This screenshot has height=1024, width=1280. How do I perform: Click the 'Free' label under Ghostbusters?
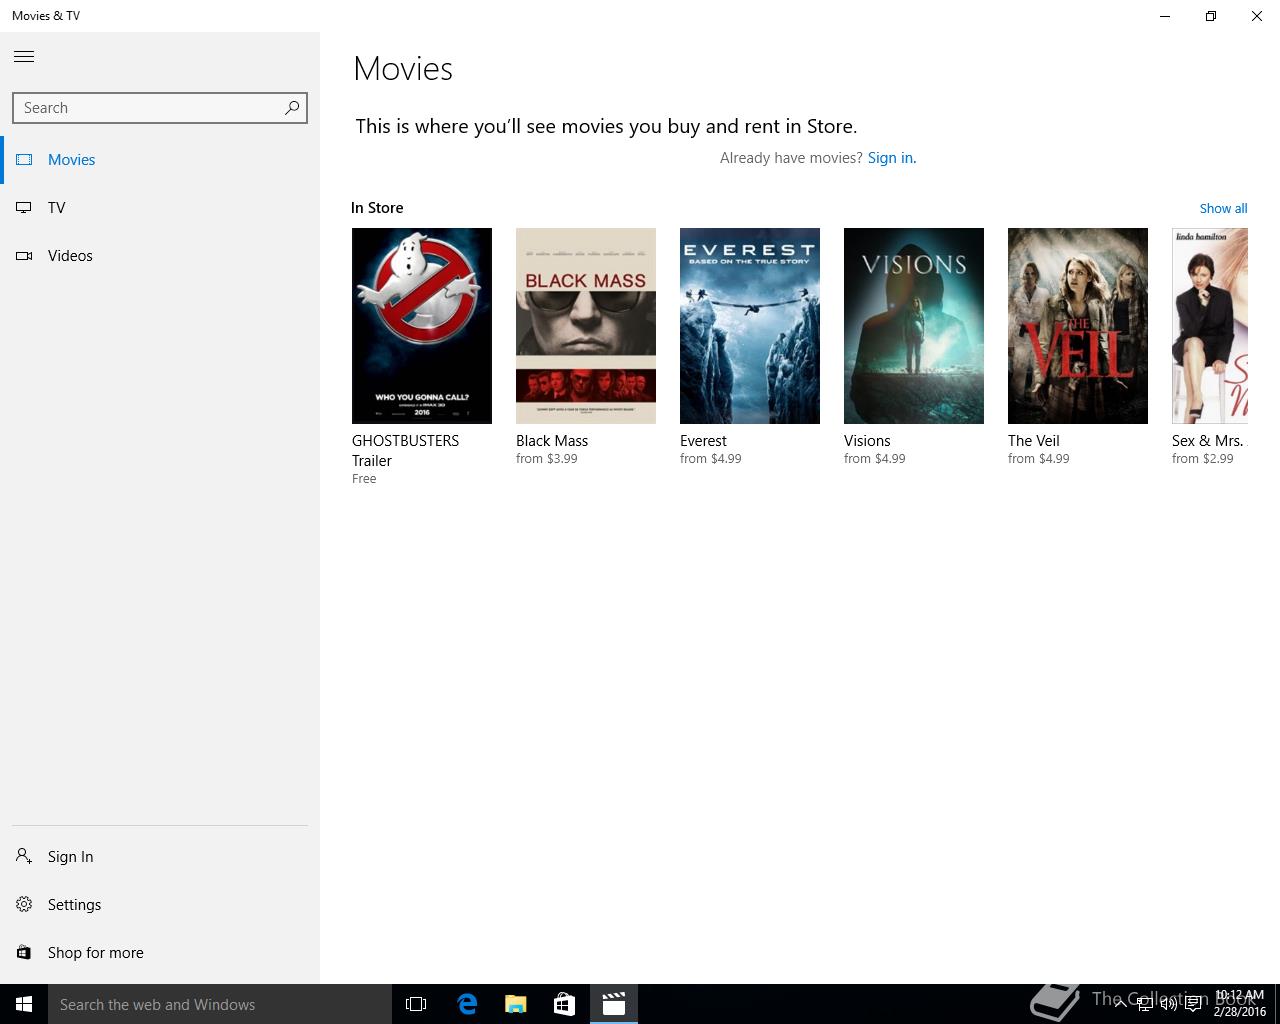(x=364, y=479)
